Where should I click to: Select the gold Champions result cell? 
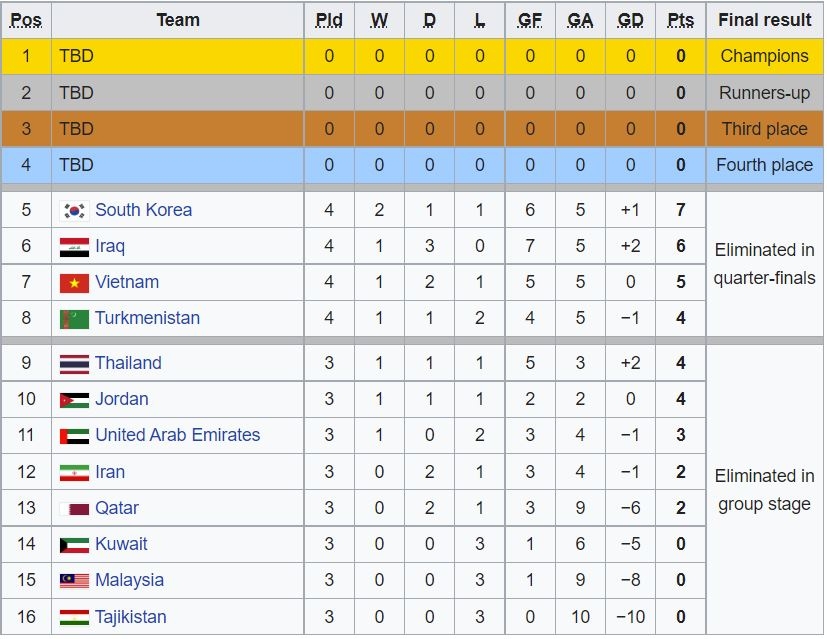[764, 56]
